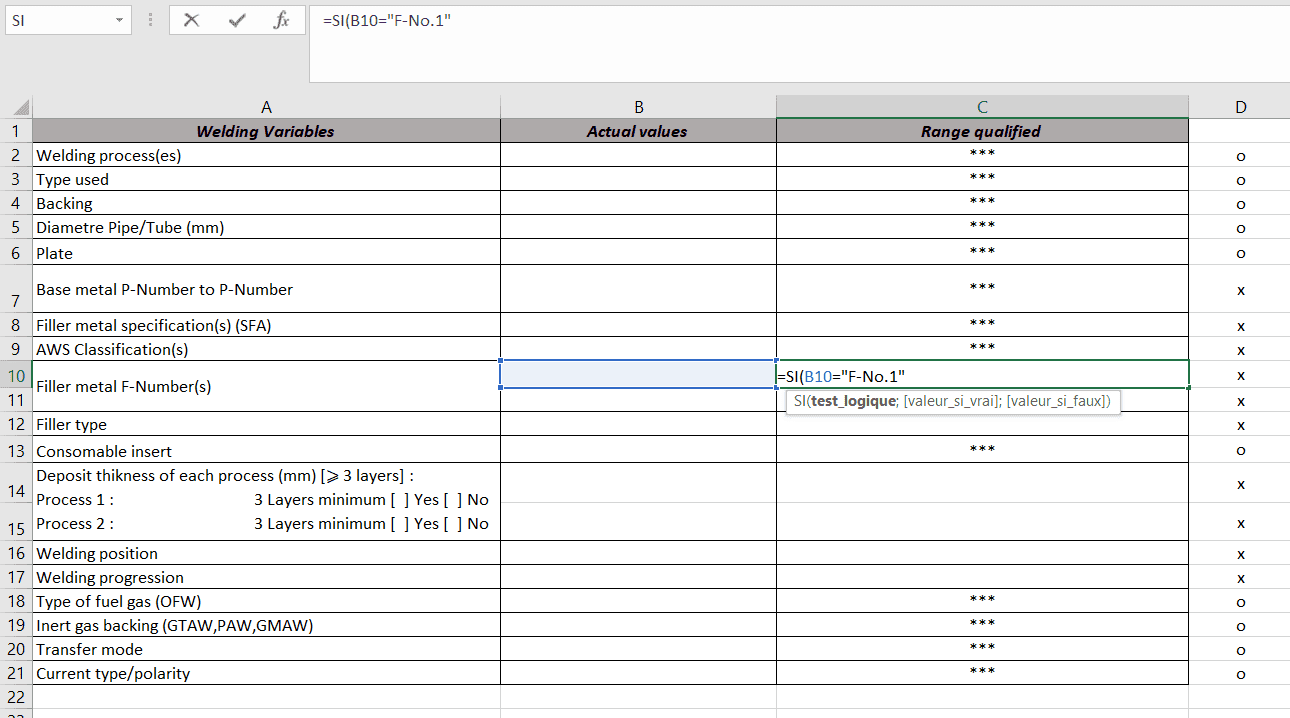1290x718 pixels.
Task: Select row 7 header
Action: [16, 289]
